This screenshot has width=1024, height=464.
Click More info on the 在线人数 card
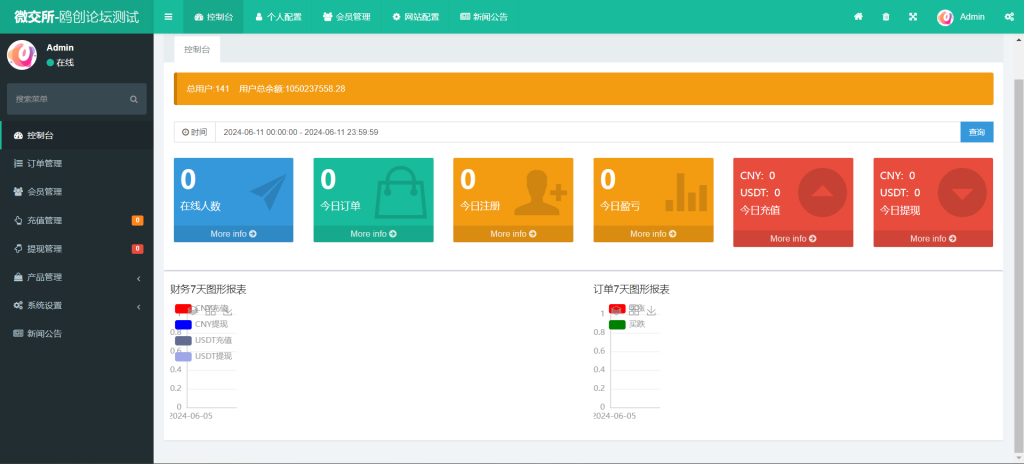click(233, 233)
